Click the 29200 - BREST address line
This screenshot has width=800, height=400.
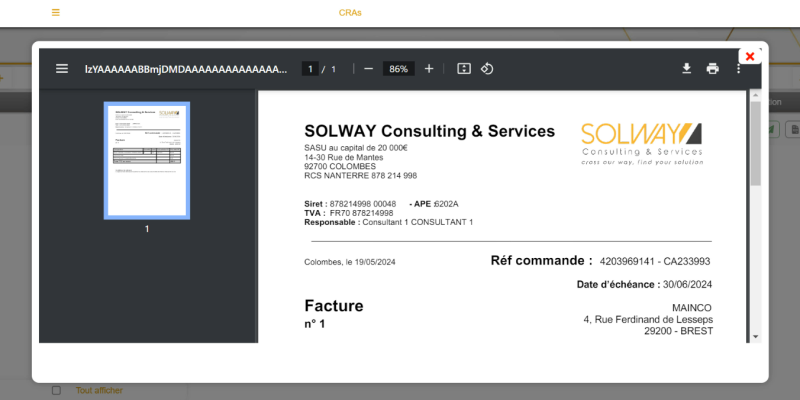[x=679, y=331]
